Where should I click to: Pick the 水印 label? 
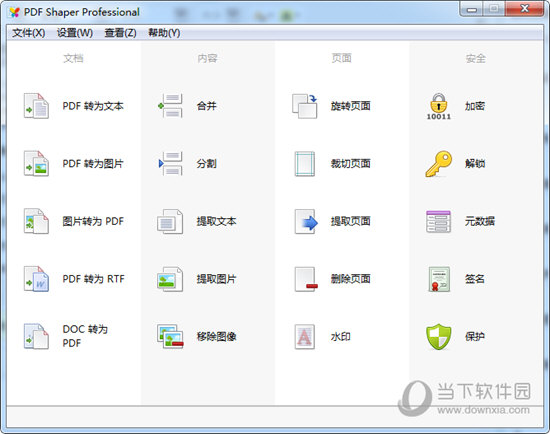click(341, 336)
